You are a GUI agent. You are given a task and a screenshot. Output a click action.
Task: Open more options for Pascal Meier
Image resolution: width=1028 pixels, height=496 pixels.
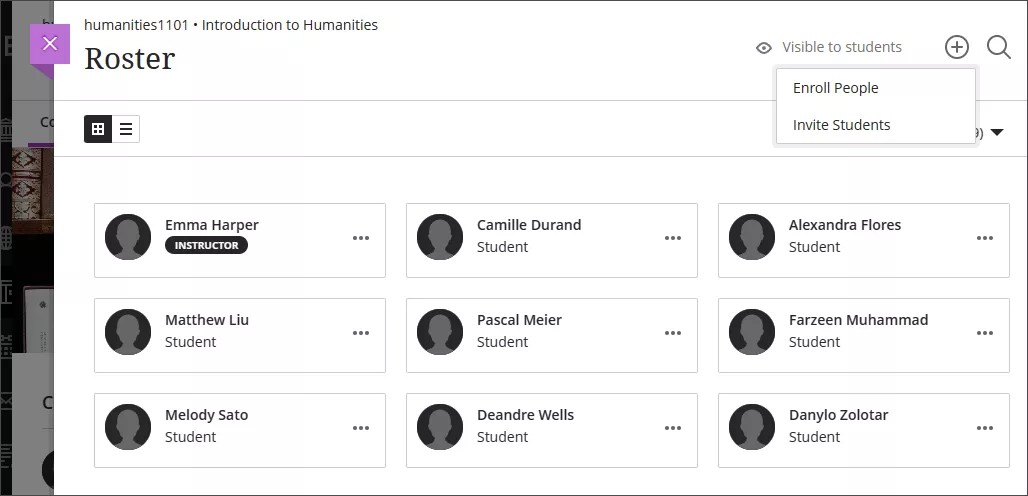673,333
